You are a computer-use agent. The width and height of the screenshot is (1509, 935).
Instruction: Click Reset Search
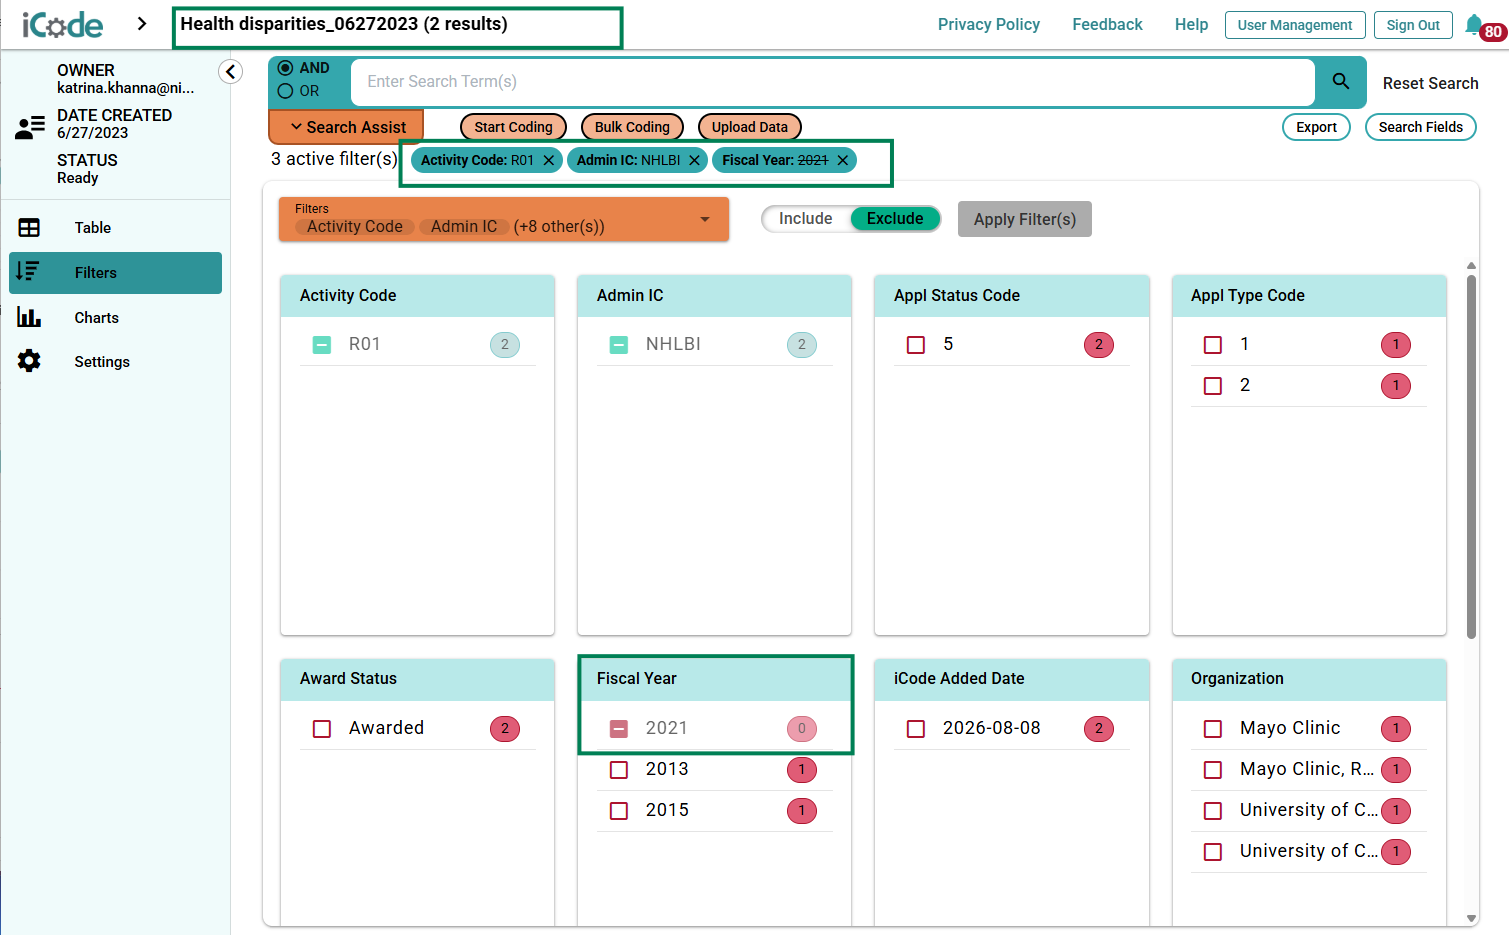[x=1430, y=83]
